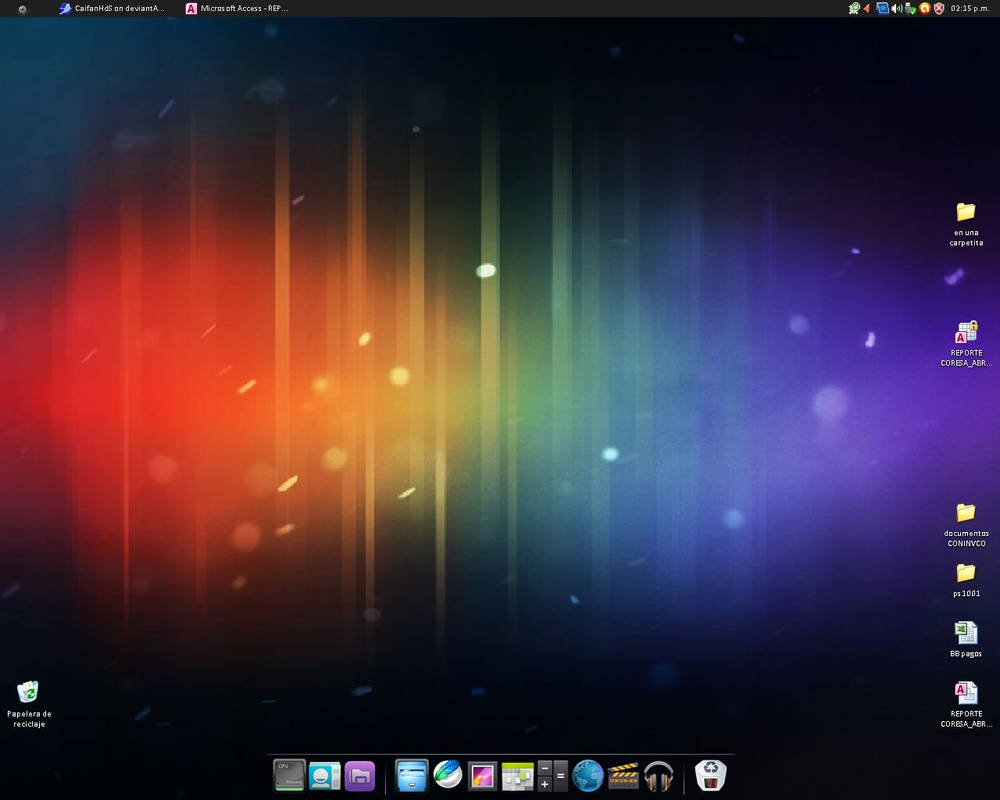Open the video editor clapperboard dock icon
Image resolution: width=1000 pixels, height=800 pixels.
622,775
